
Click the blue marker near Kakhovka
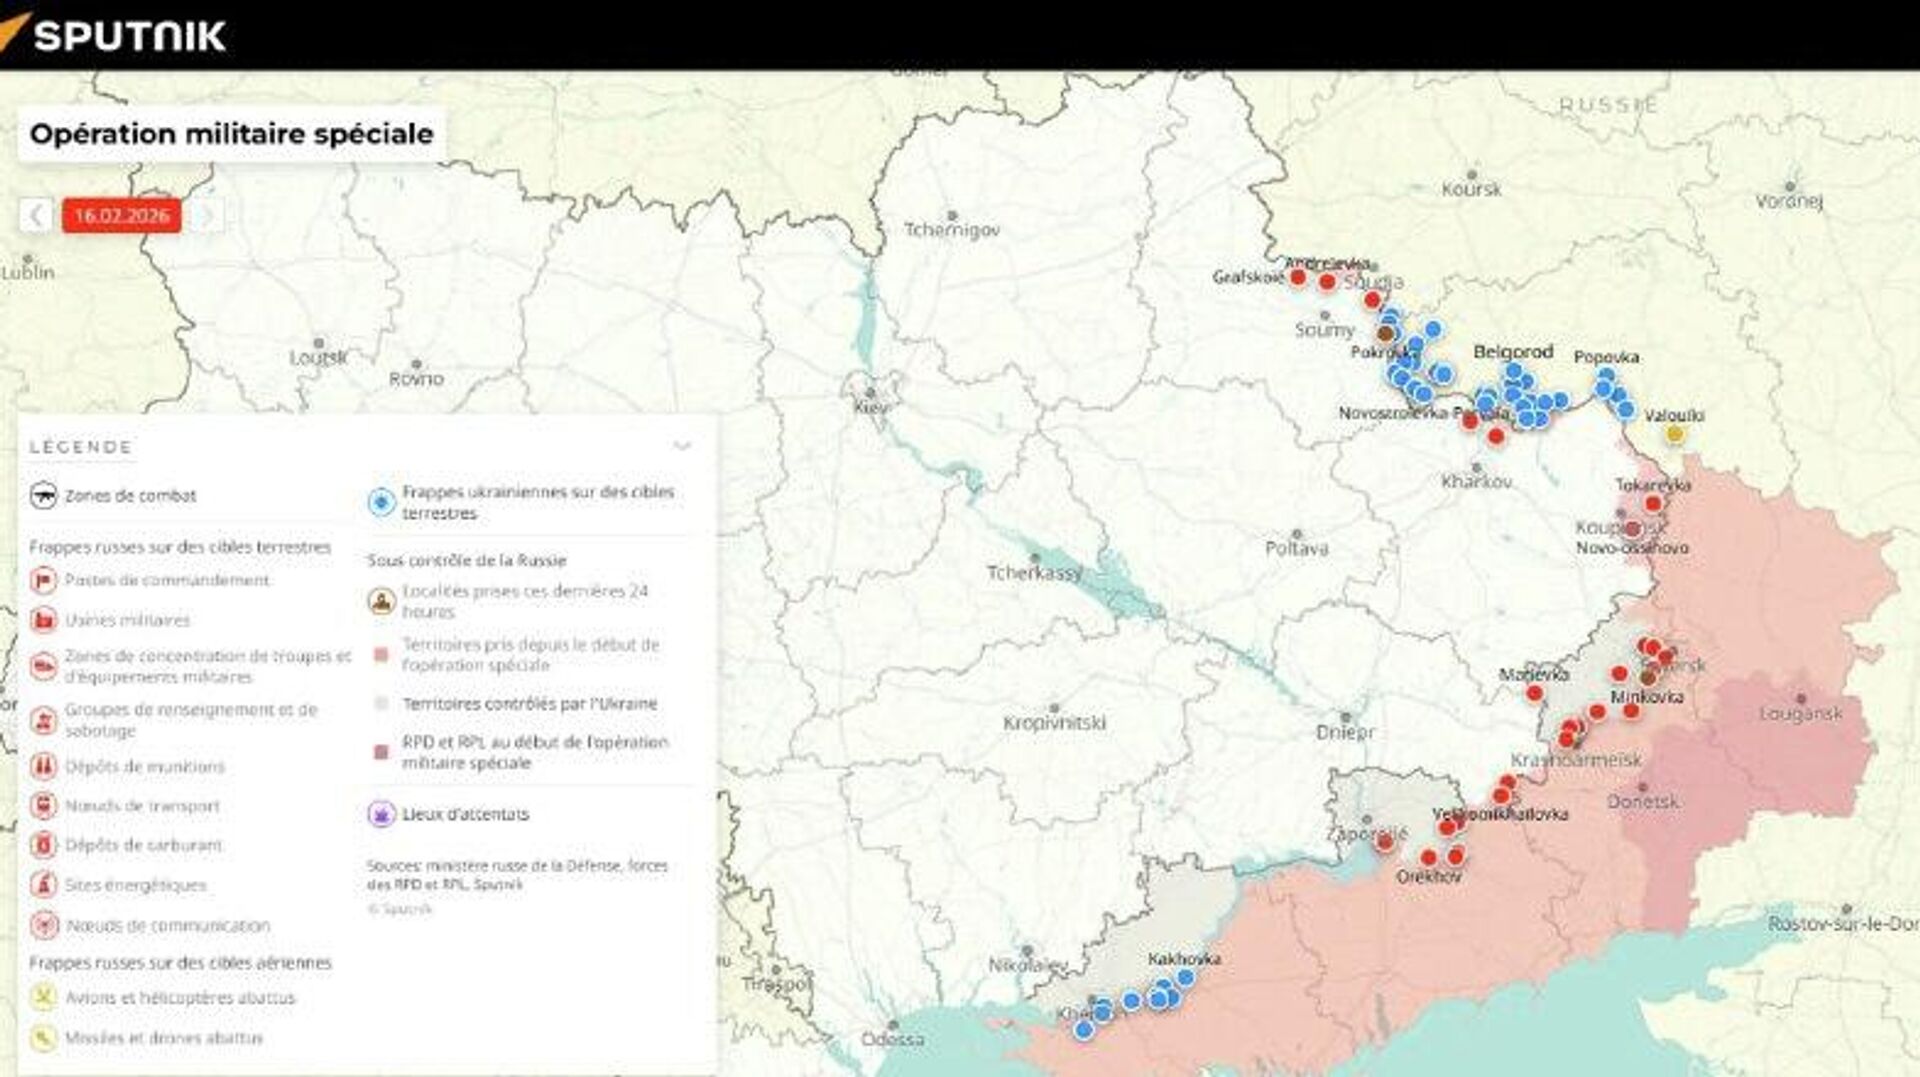1185,977
